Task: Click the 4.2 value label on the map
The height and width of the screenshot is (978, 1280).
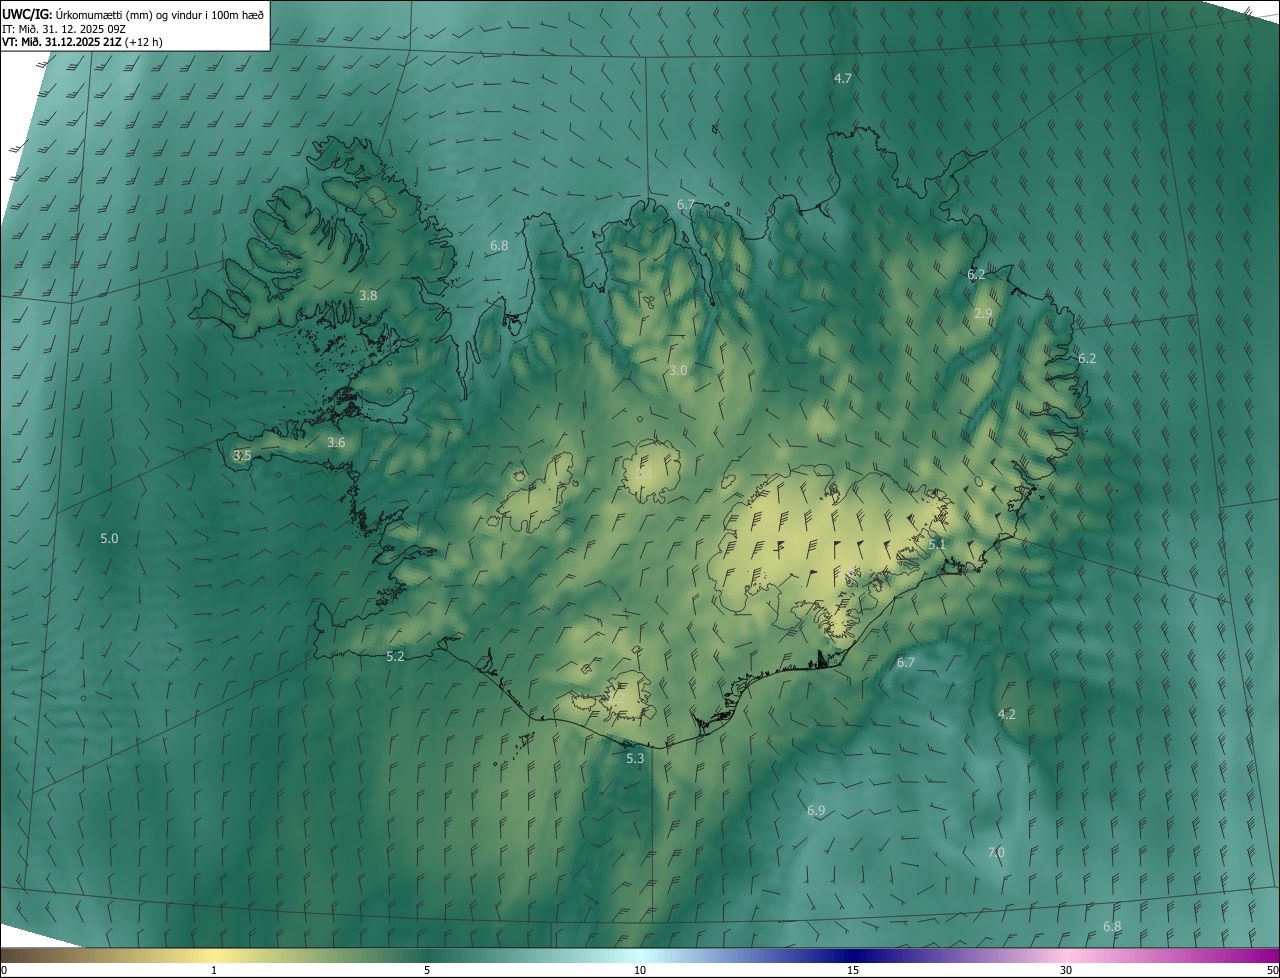Action: 1007,714
